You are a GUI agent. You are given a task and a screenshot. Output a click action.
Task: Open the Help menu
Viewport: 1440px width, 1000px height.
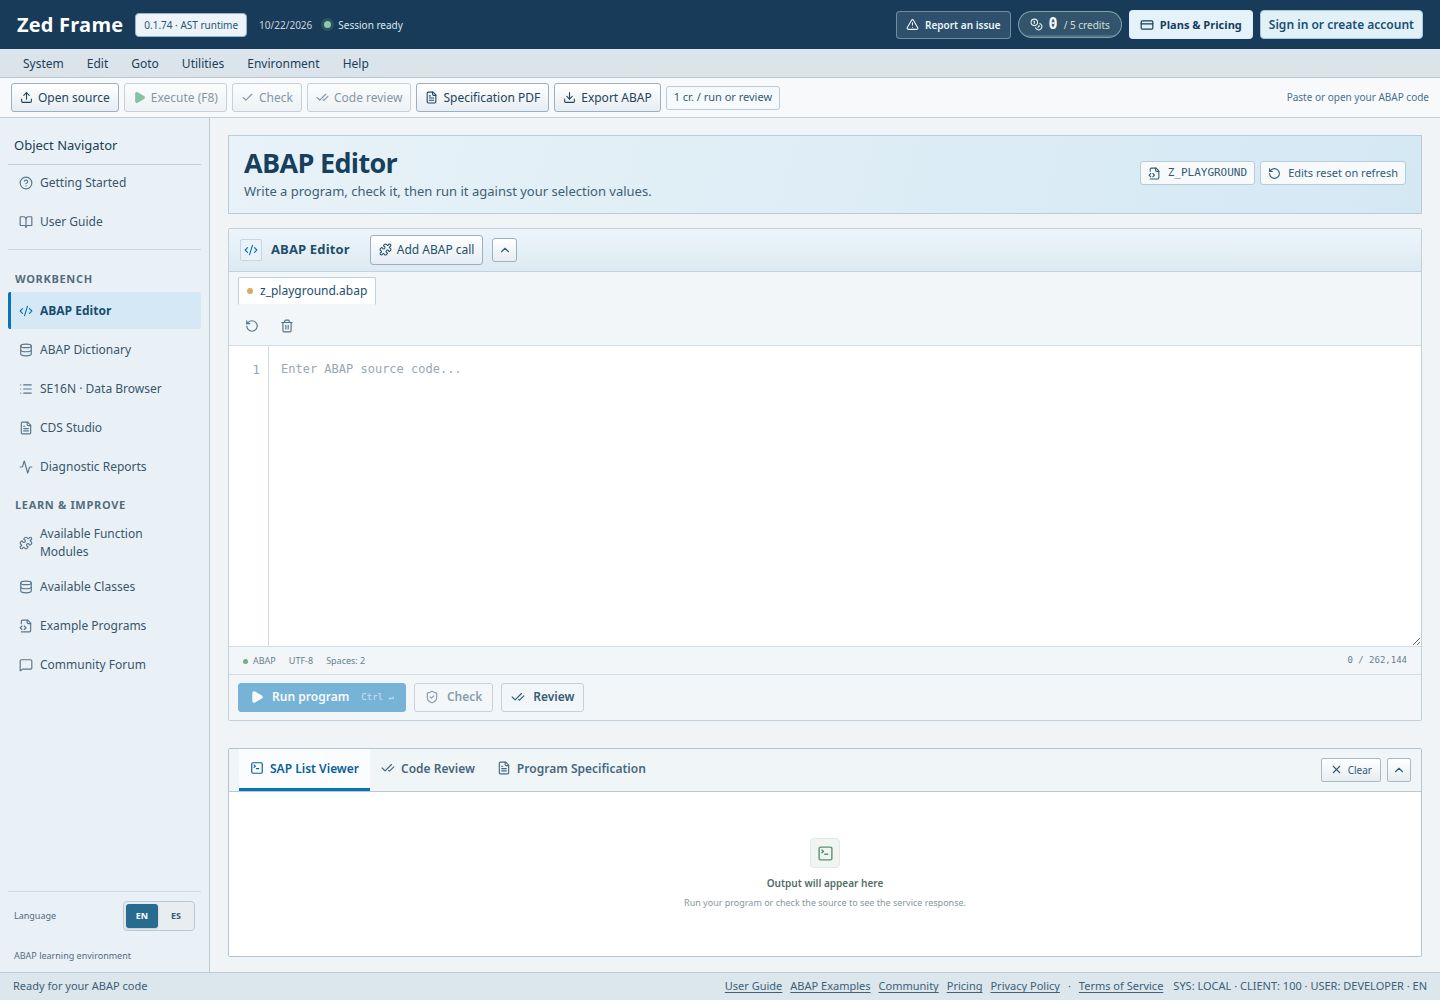pos(356,64)
